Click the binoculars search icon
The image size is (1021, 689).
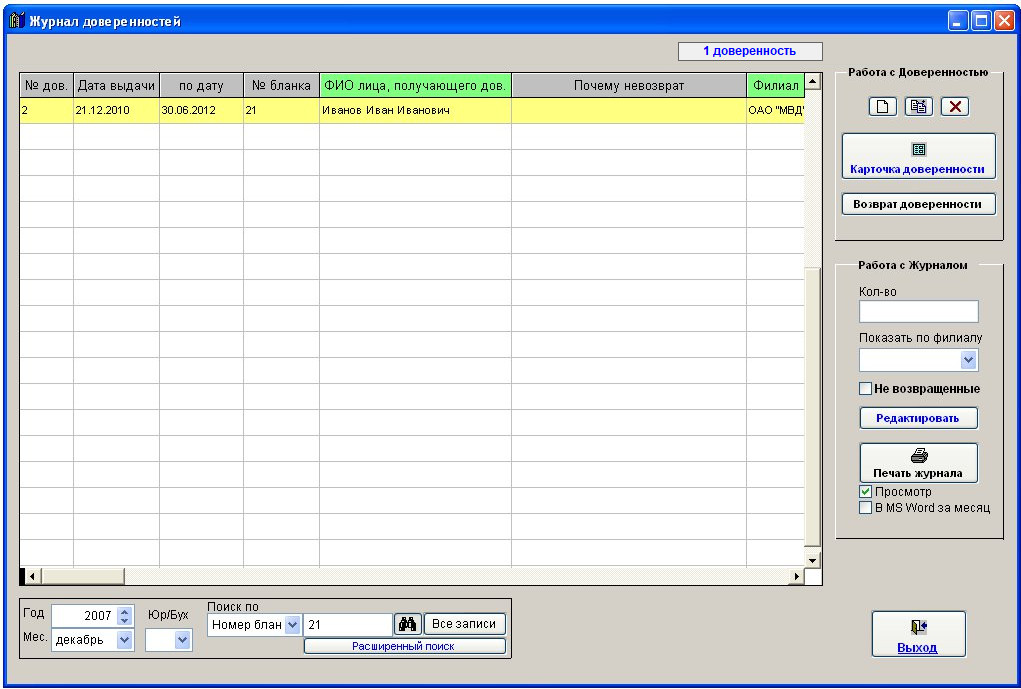[x=408, y=624]
